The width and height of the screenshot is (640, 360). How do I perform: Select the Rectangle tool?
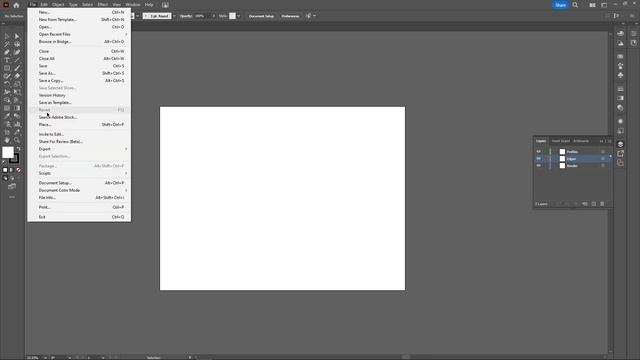7,68
